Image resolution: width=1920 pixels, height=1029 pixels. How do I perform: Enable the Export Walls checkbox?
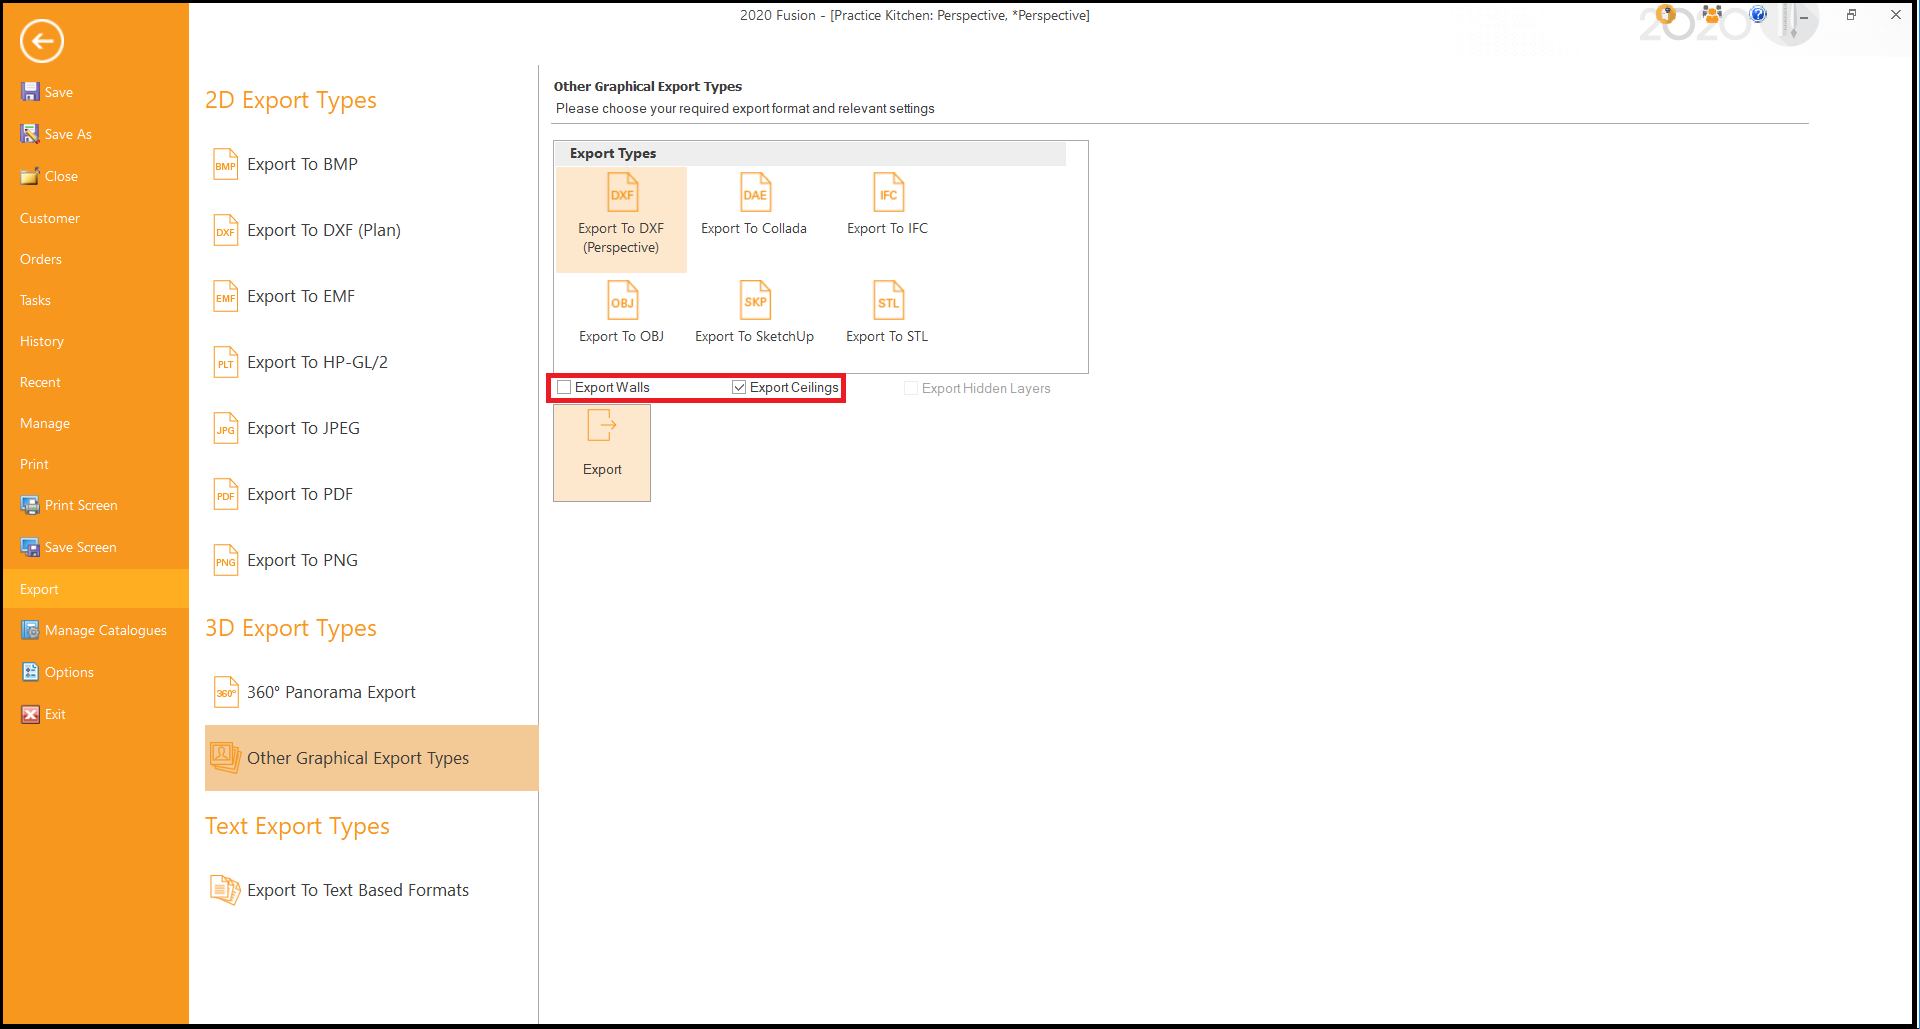tap(565, 387)
